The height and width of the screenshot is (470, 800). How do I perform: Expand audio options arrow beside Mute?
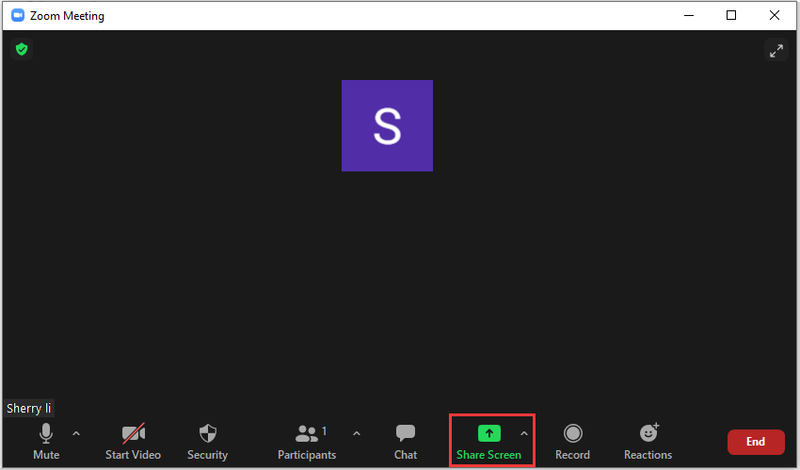click(x=76, y=433)
